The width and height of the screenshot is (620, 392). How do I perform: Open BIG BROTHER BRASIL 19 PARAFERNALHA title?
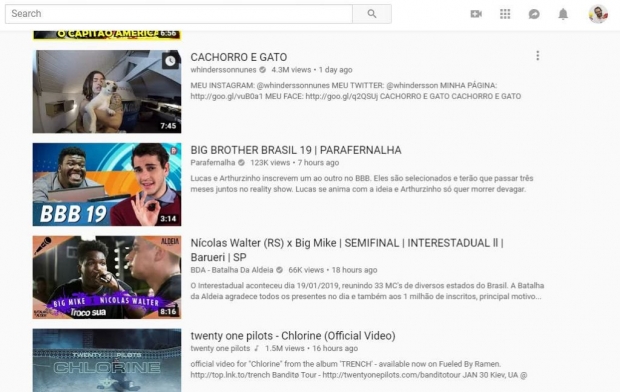[x=296, y=150]
